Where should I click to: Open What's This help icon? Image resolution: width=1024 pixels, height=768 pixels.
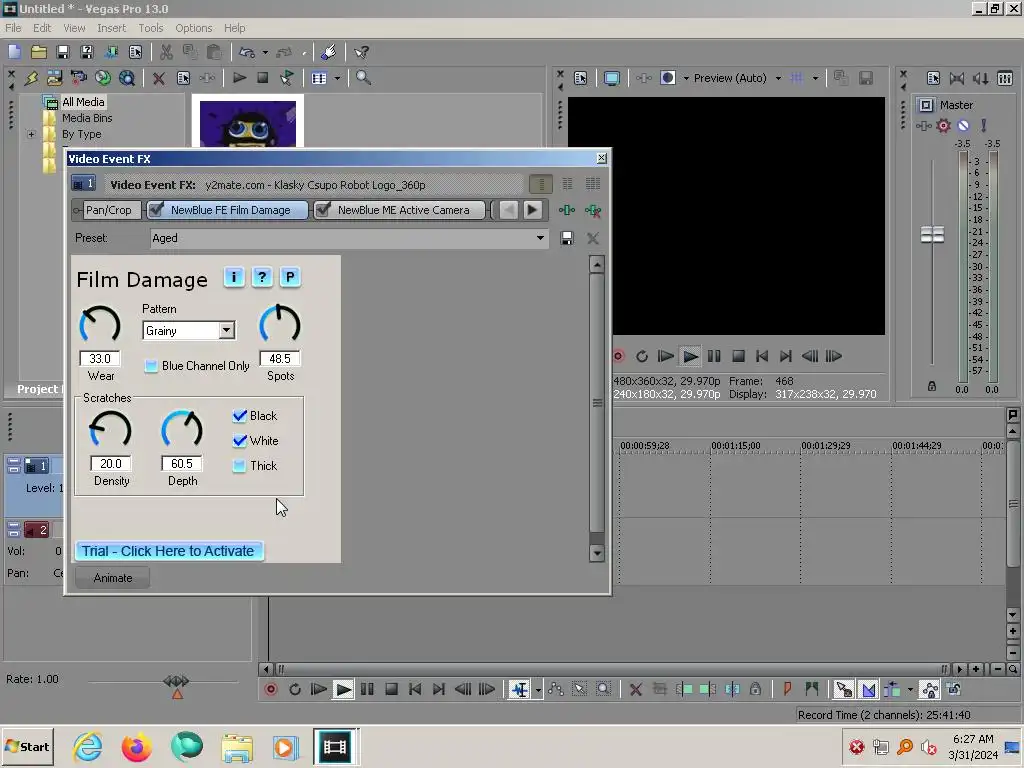click(361, 52)
